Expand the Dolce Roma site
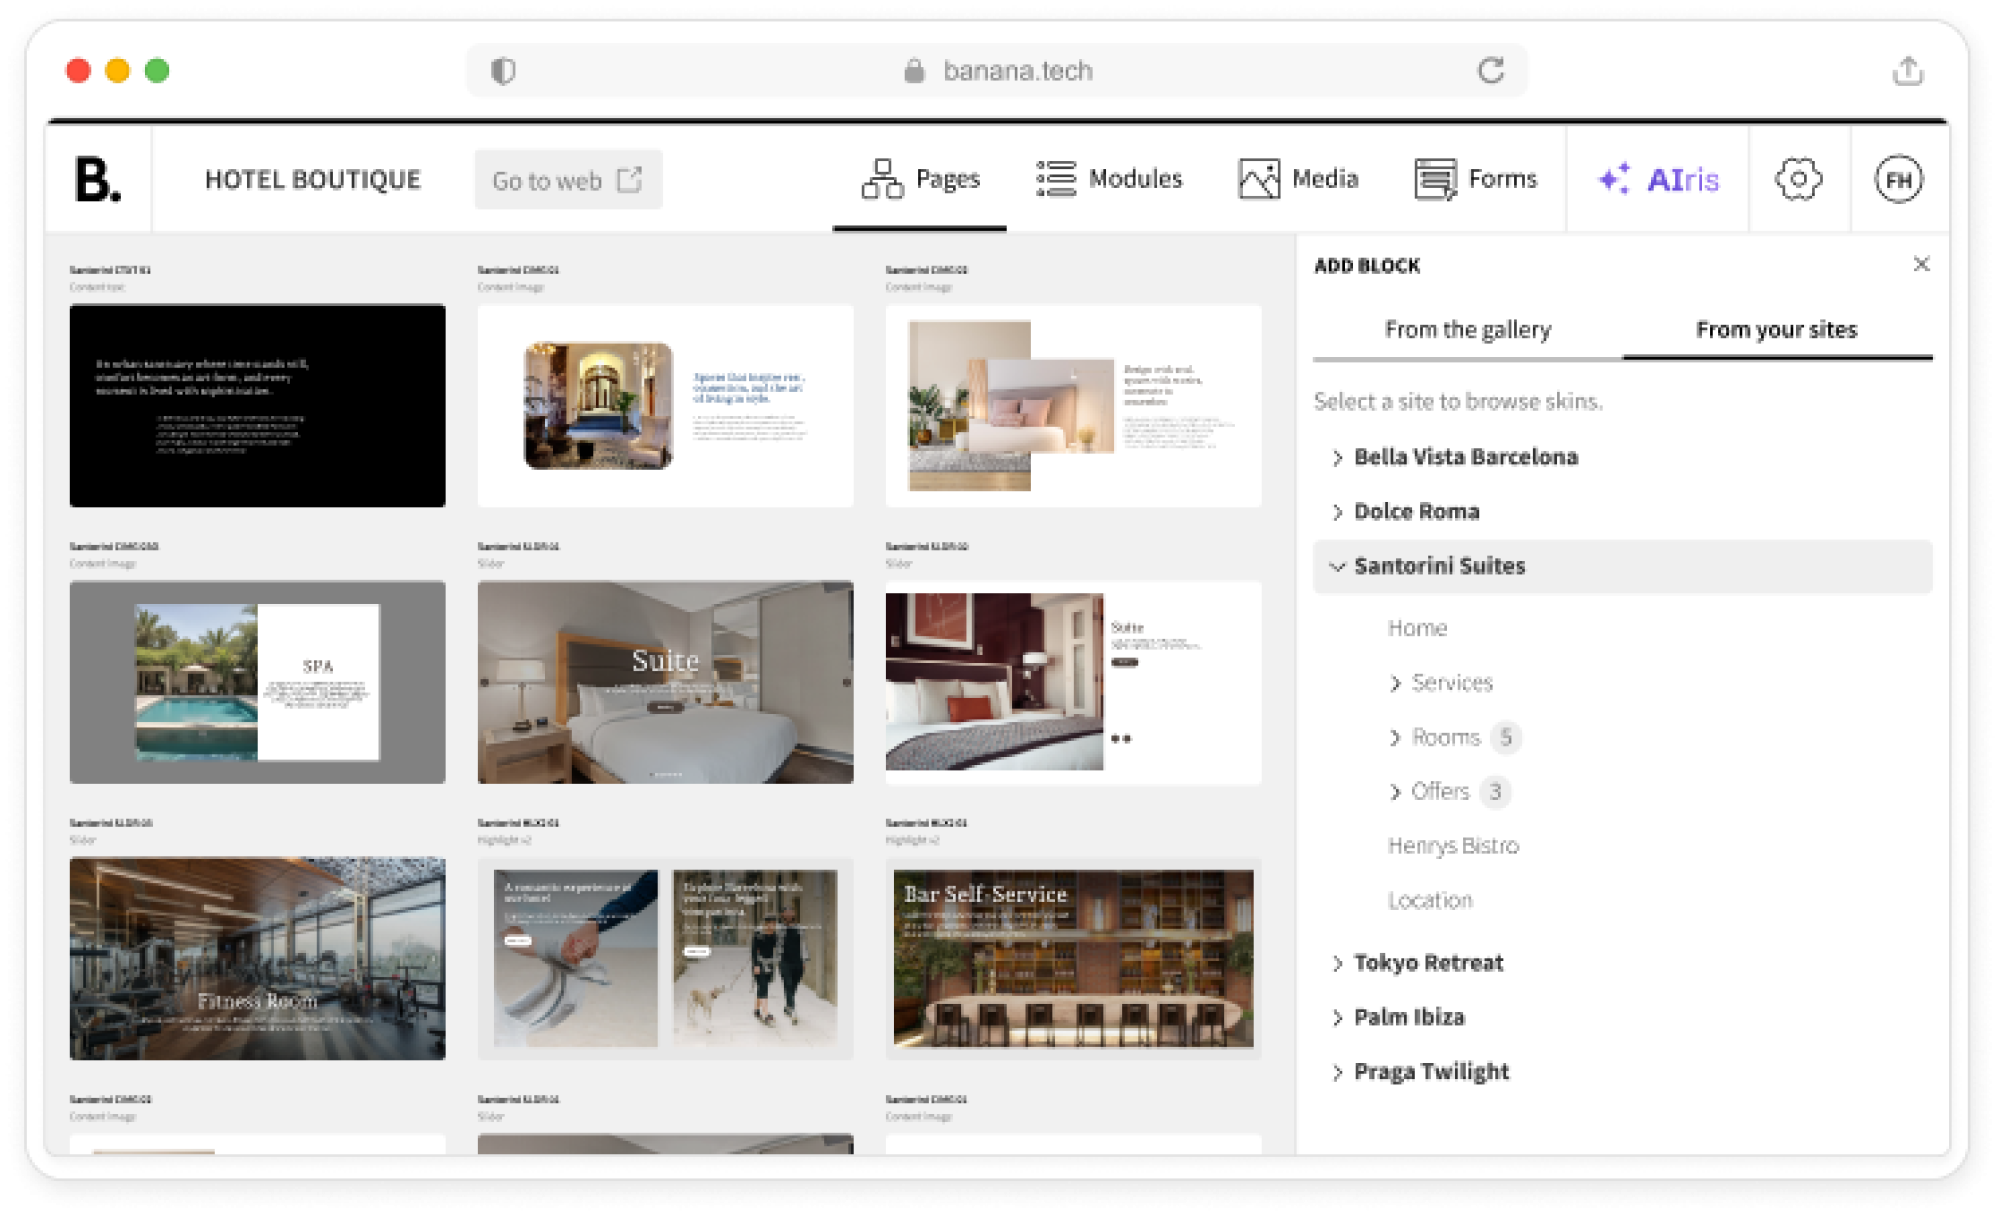This screenshot has height=1216, width=2000. click(x=1337, y=512)
